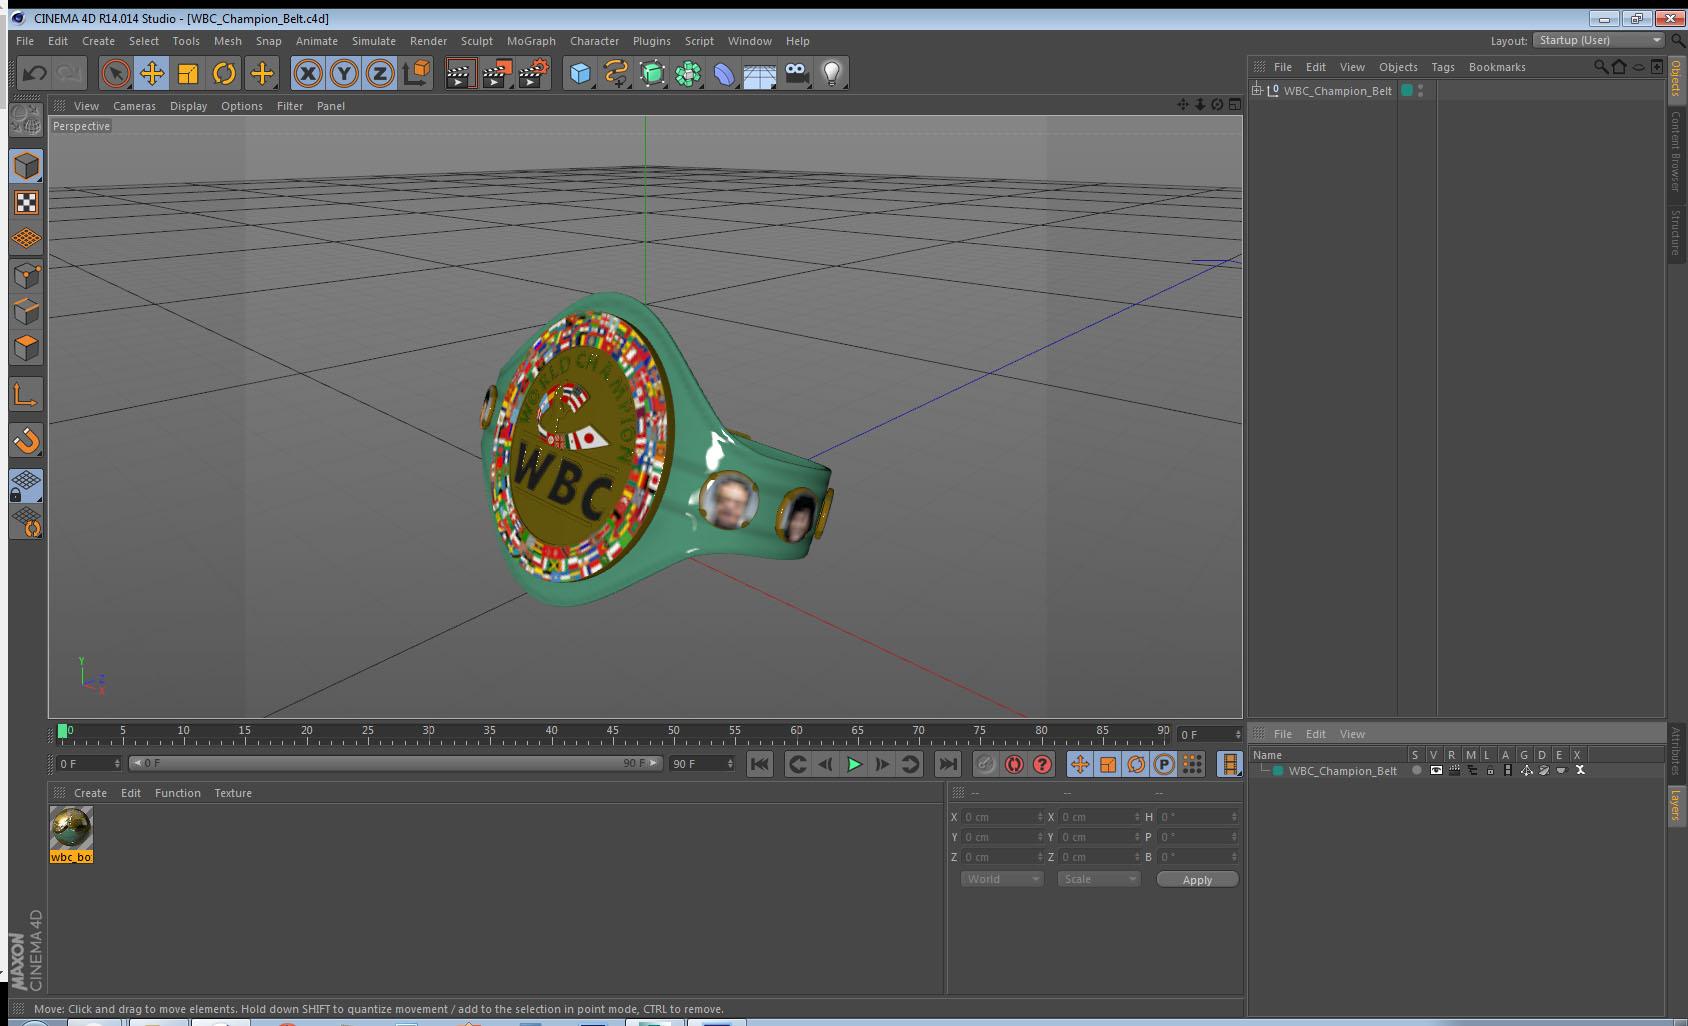Viewport: 1688px width, 1026px height.
Task: Switch to Model mode in left toolbar
Action: click(26, 167)
